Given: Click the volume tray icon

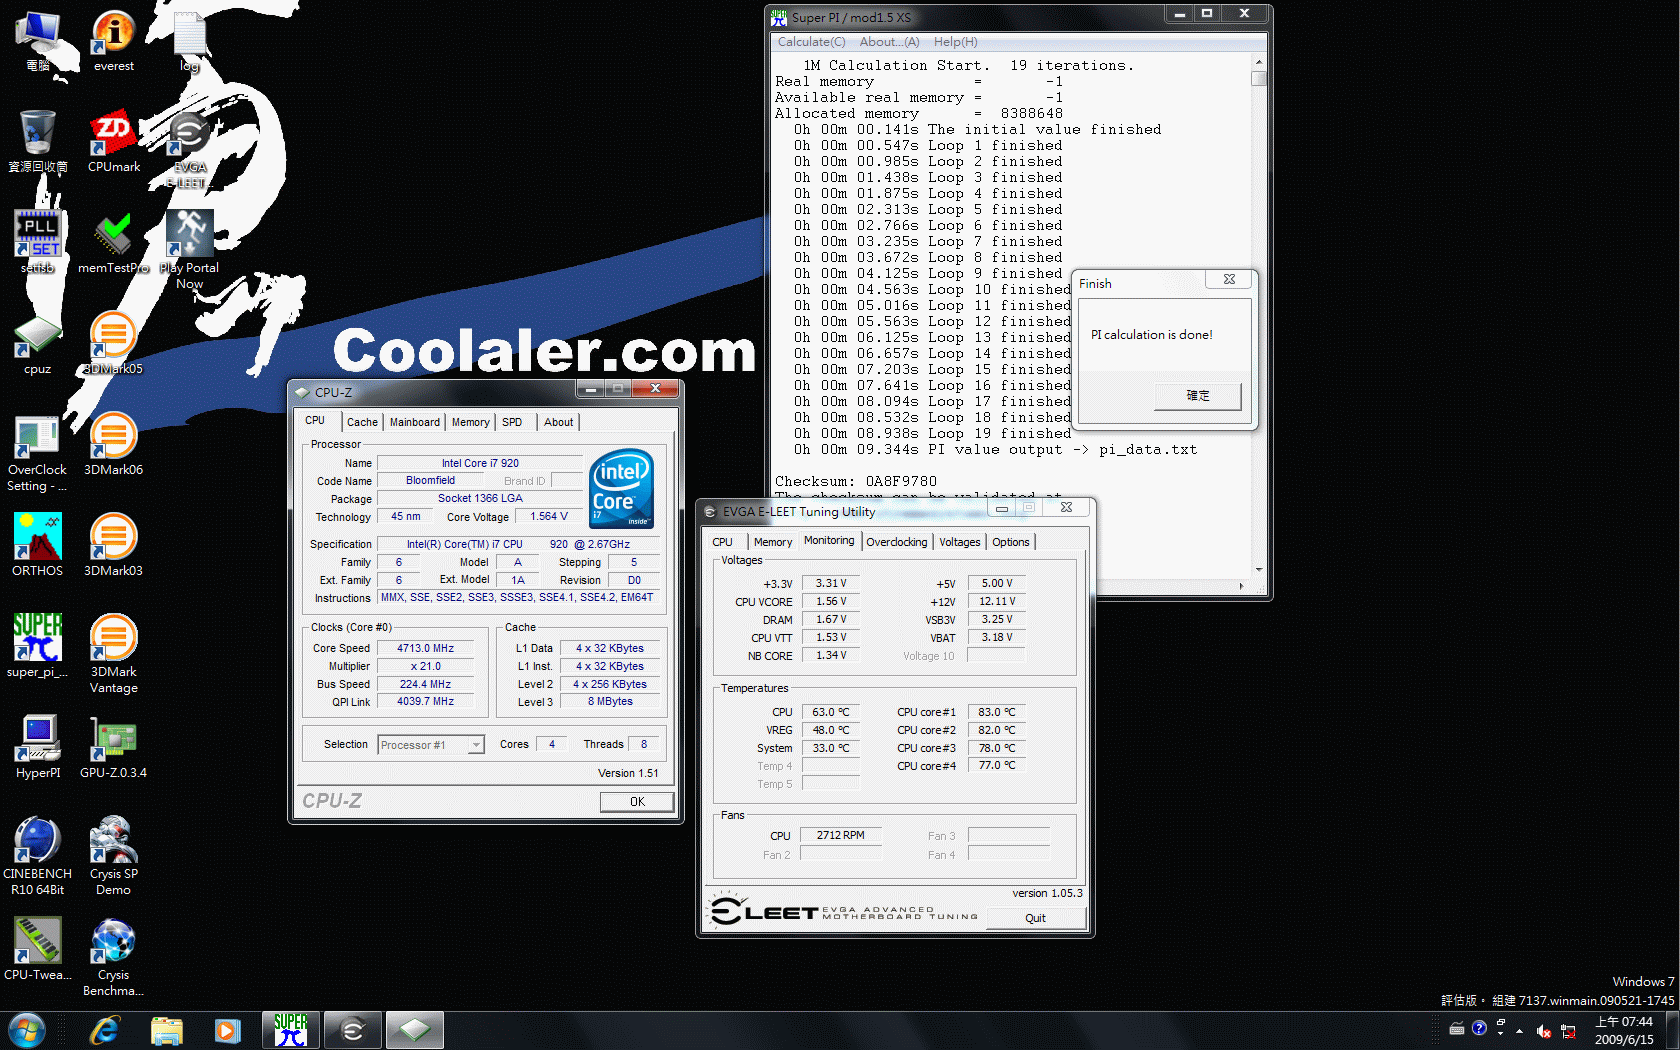Looking at the screenshot, I should pyautogui.click(x=1544, y=1031).
